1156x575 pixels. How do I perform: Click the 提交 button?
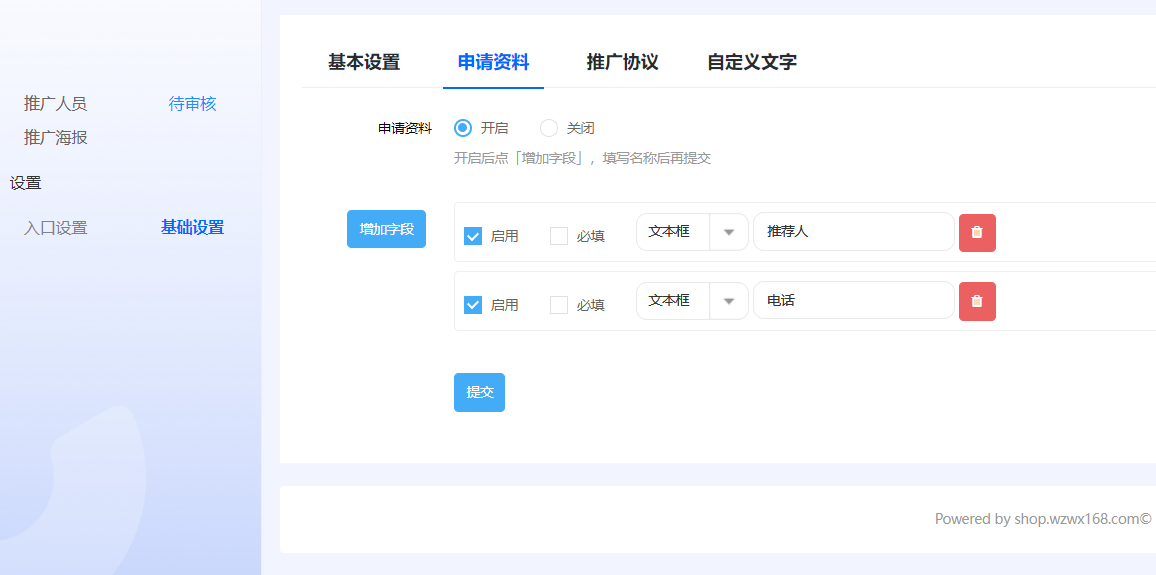(479, 392)
